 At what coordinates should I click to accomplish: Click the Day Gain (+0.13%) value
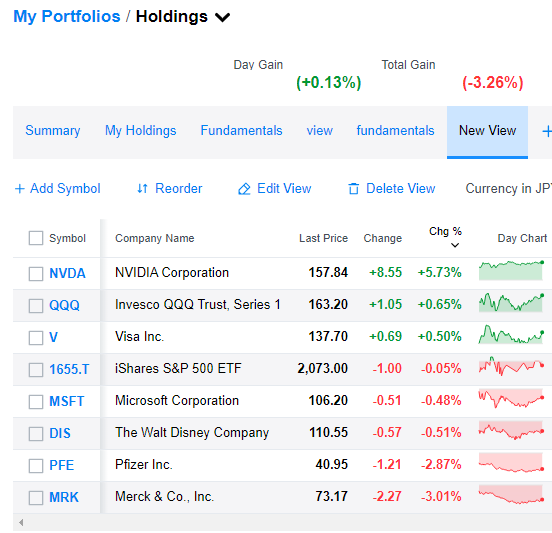point(329,83)
